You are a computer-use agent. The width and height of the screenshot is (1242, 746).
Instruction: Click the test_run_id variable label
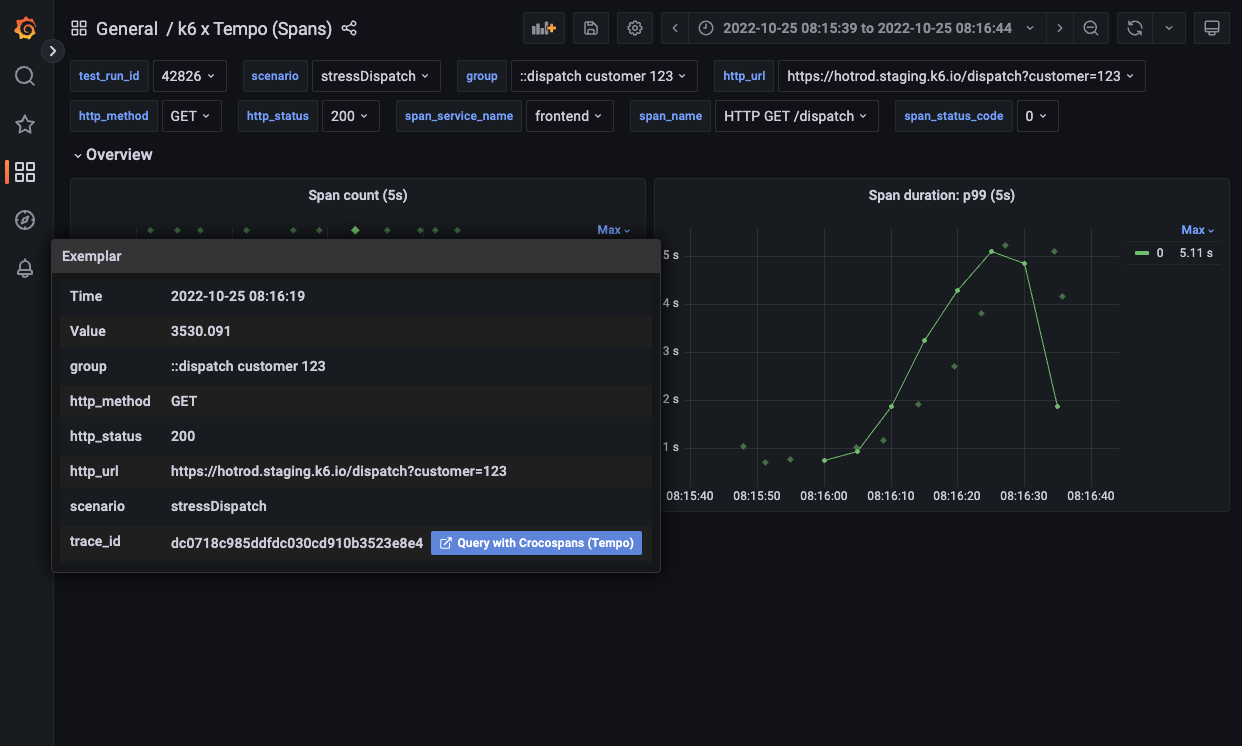(109, 76)
